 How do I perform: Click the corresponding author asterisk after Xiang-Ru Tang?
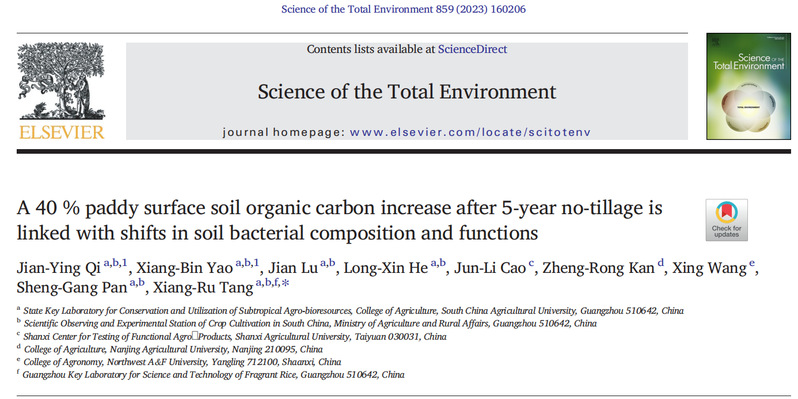[x=285, y=284]
